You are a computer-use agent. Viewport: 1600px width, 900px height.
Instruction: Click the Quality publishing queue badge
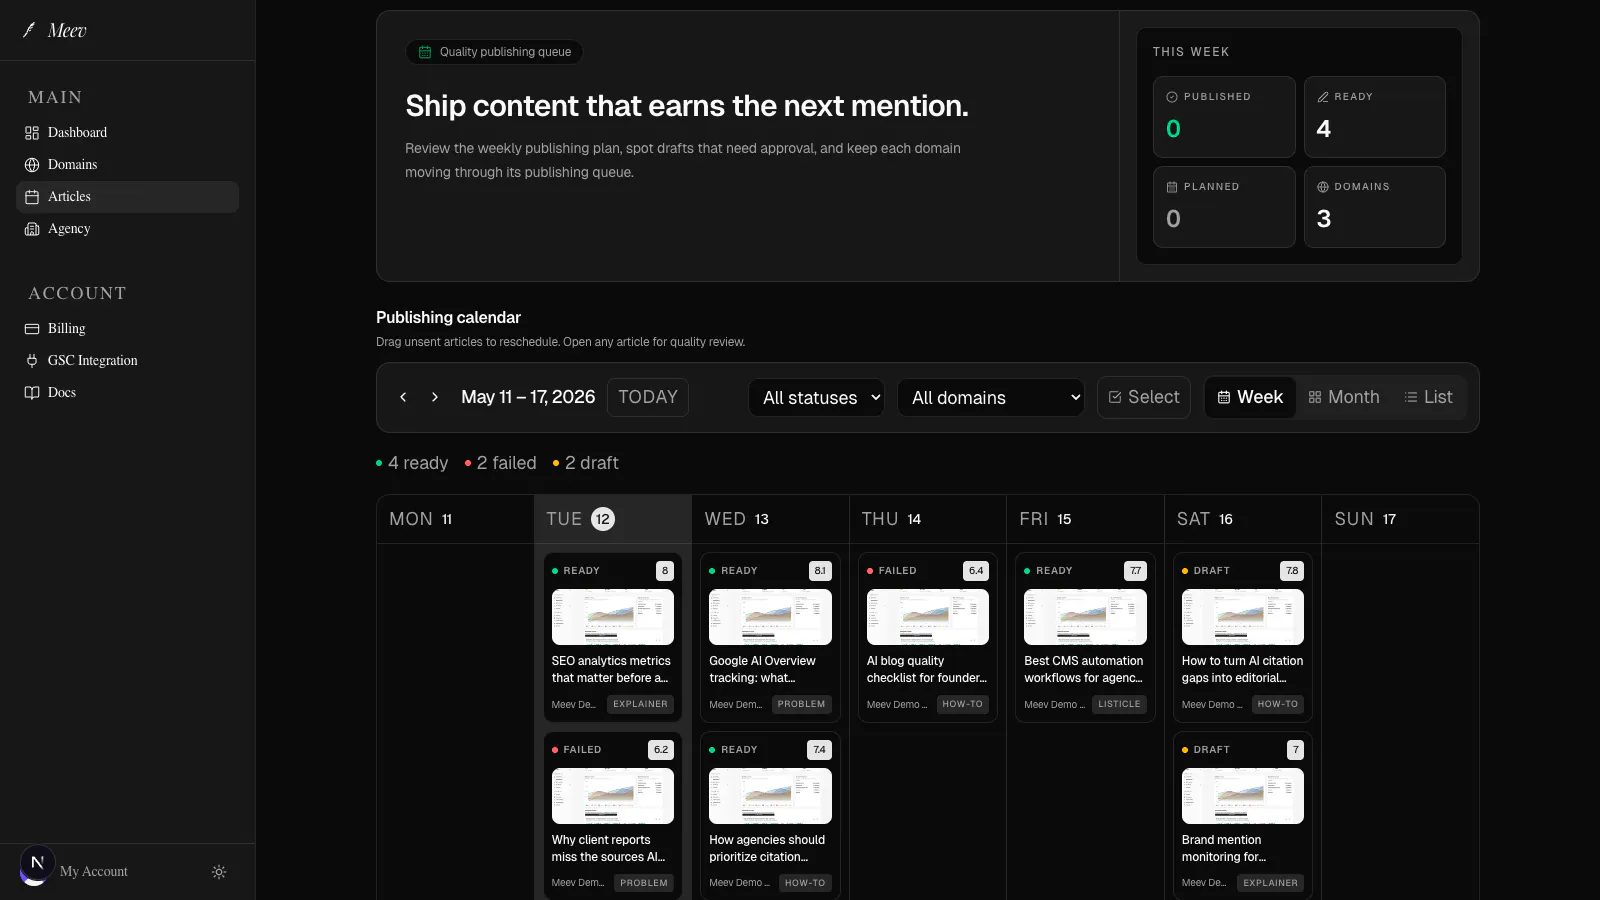pos(494,52)
